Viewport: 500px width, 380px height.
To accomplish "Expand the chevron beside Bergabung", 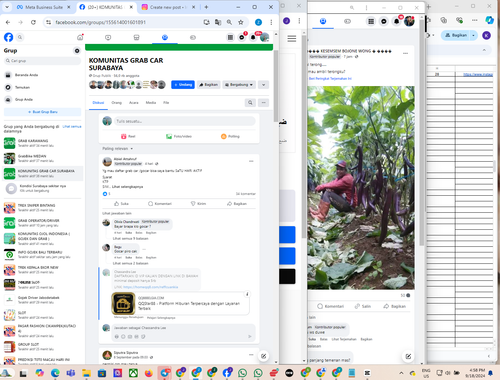I will pyautogui.click(x=263, y=85).
